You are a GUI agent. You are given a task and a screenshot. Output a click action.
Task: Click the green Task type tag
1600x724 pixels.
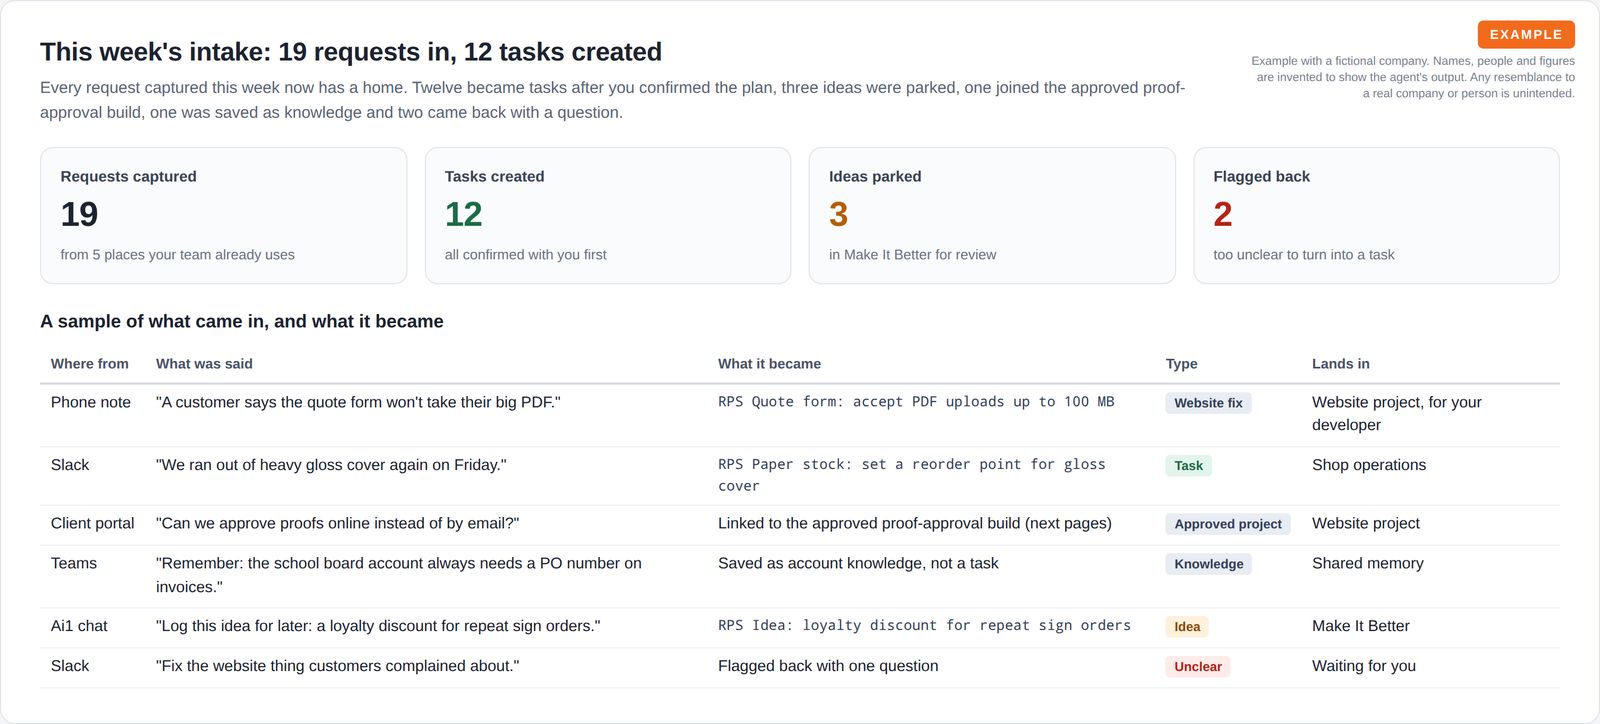click(1188, 466)
